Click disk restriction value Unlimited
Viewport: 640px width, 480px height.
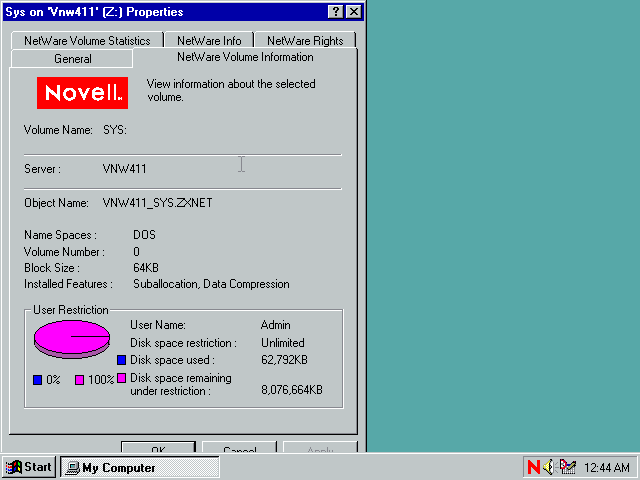(283, 343)
